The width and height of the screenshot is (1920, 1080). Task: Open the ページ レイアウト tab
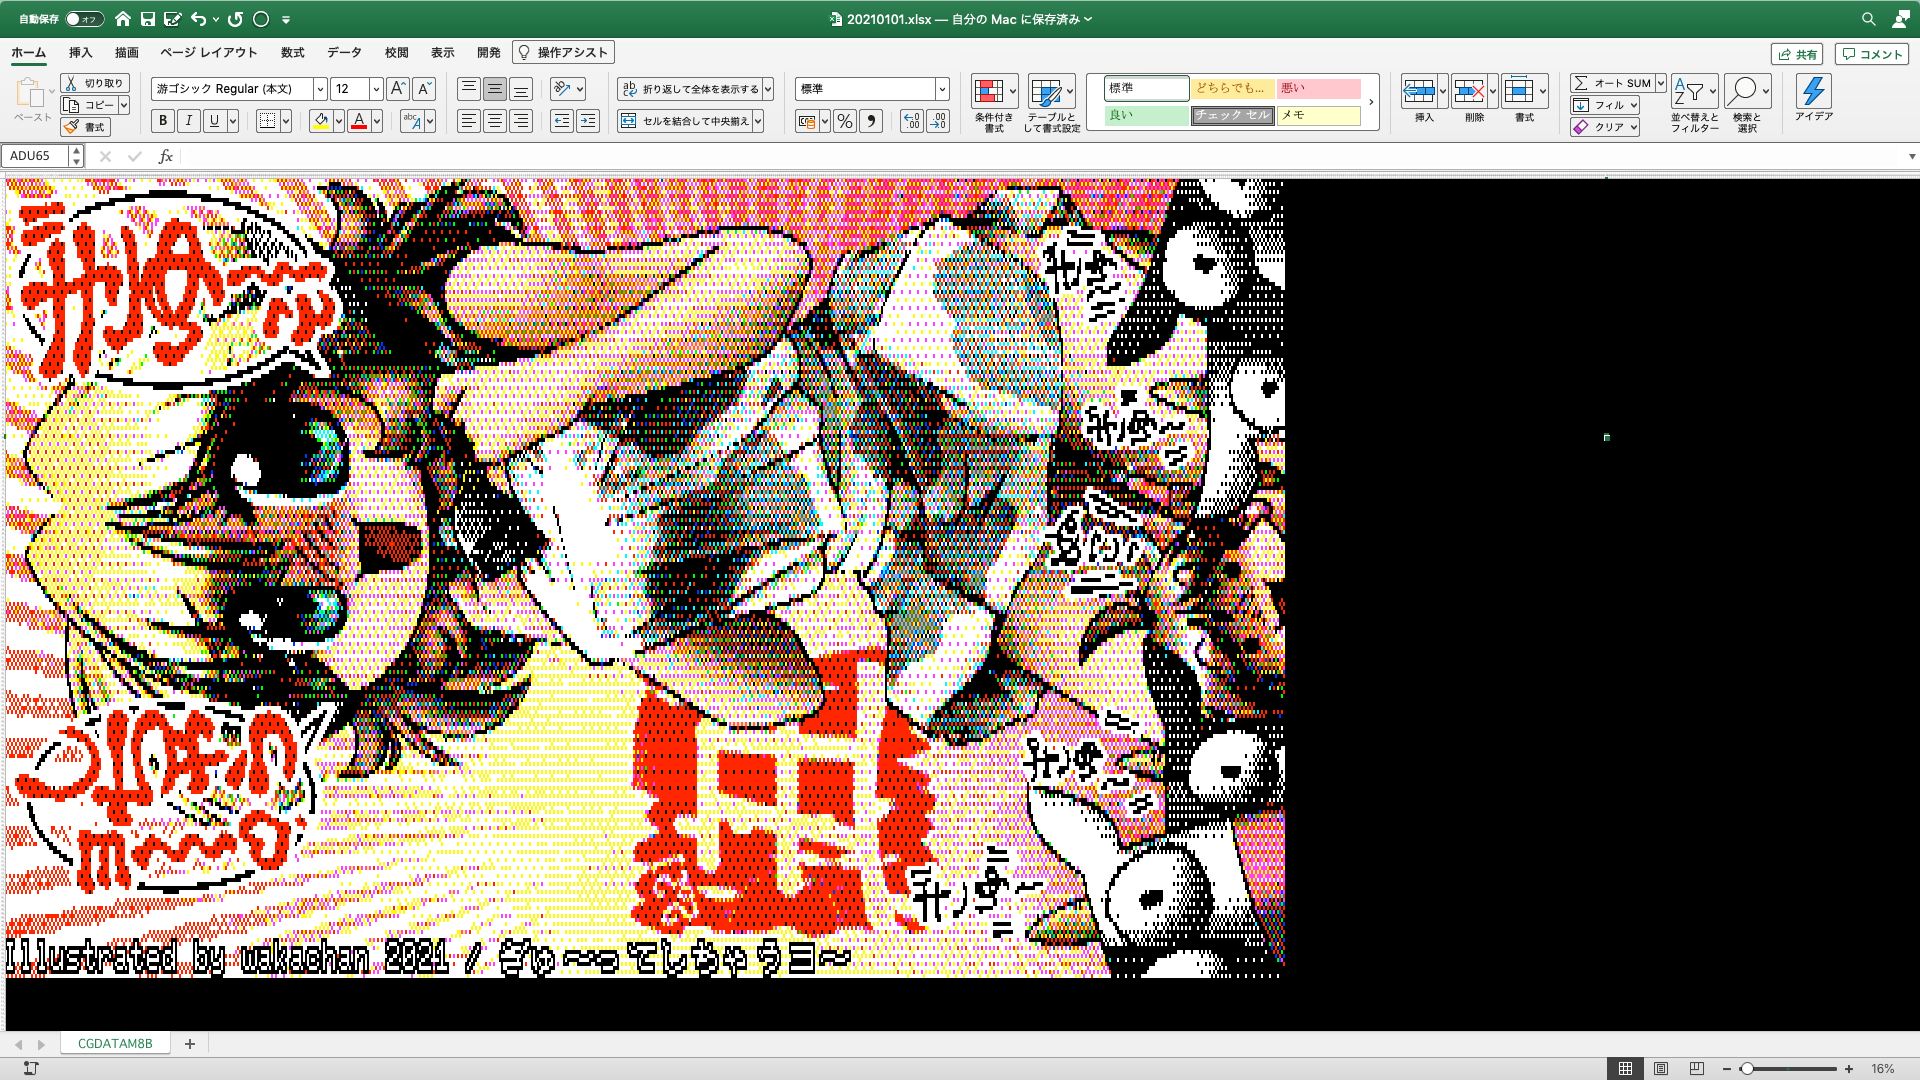point(208,52)
